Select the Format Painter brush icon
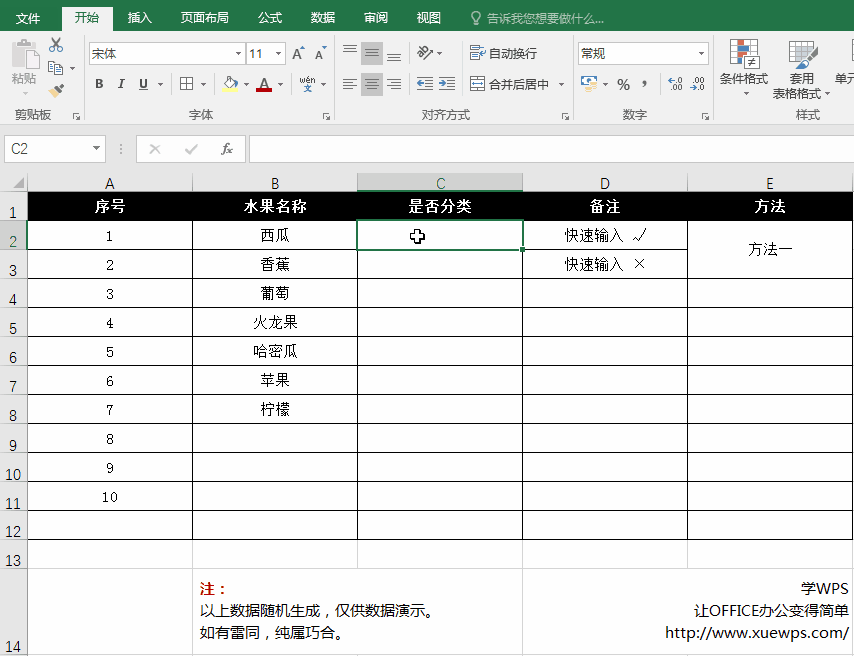Viewport: 854px width, 656px height. coord(56,90)
